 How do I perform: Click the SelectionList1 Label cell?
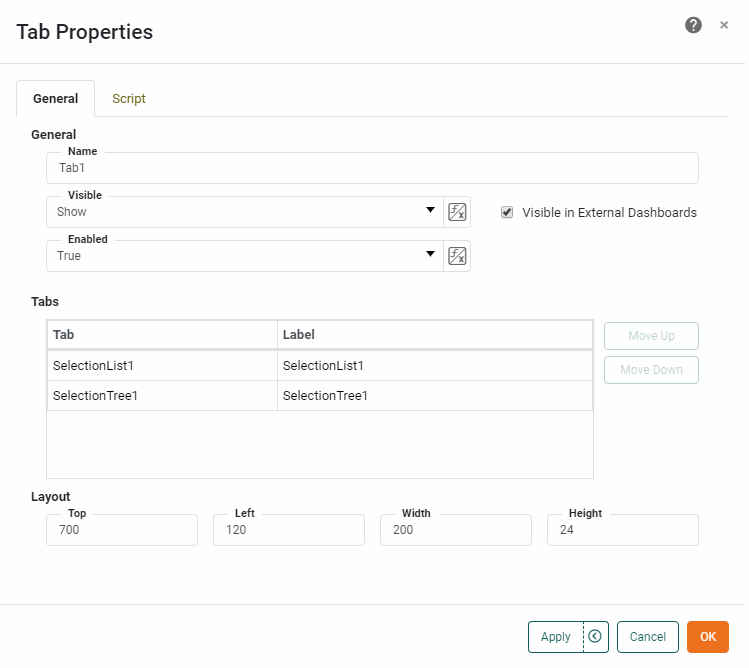pyautogui.click(x=435, y=366)
